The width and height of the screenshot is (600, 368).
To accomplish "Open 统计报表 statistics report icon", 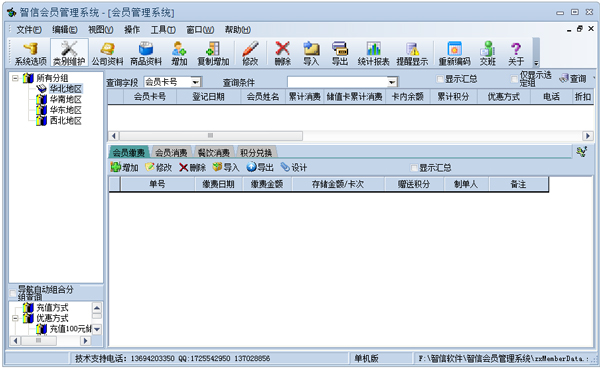I will point(373,53).
